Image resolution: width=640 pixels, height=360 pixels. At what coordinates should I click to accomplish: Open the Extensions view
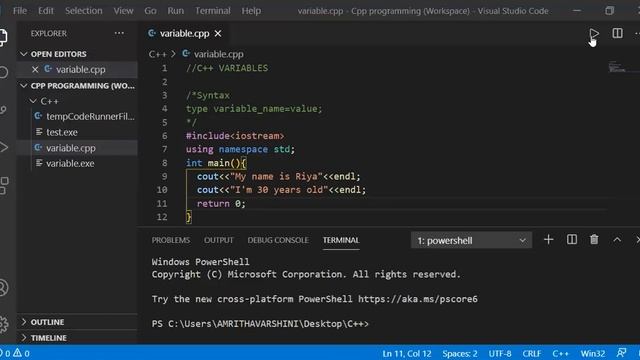[x=3, y=186]
